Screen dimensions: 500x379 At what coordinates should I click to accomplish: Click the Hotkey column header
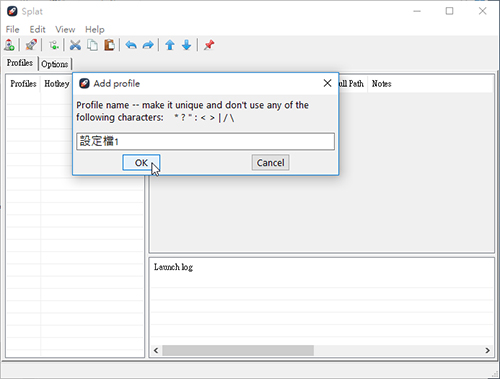(x=57, y=84)
